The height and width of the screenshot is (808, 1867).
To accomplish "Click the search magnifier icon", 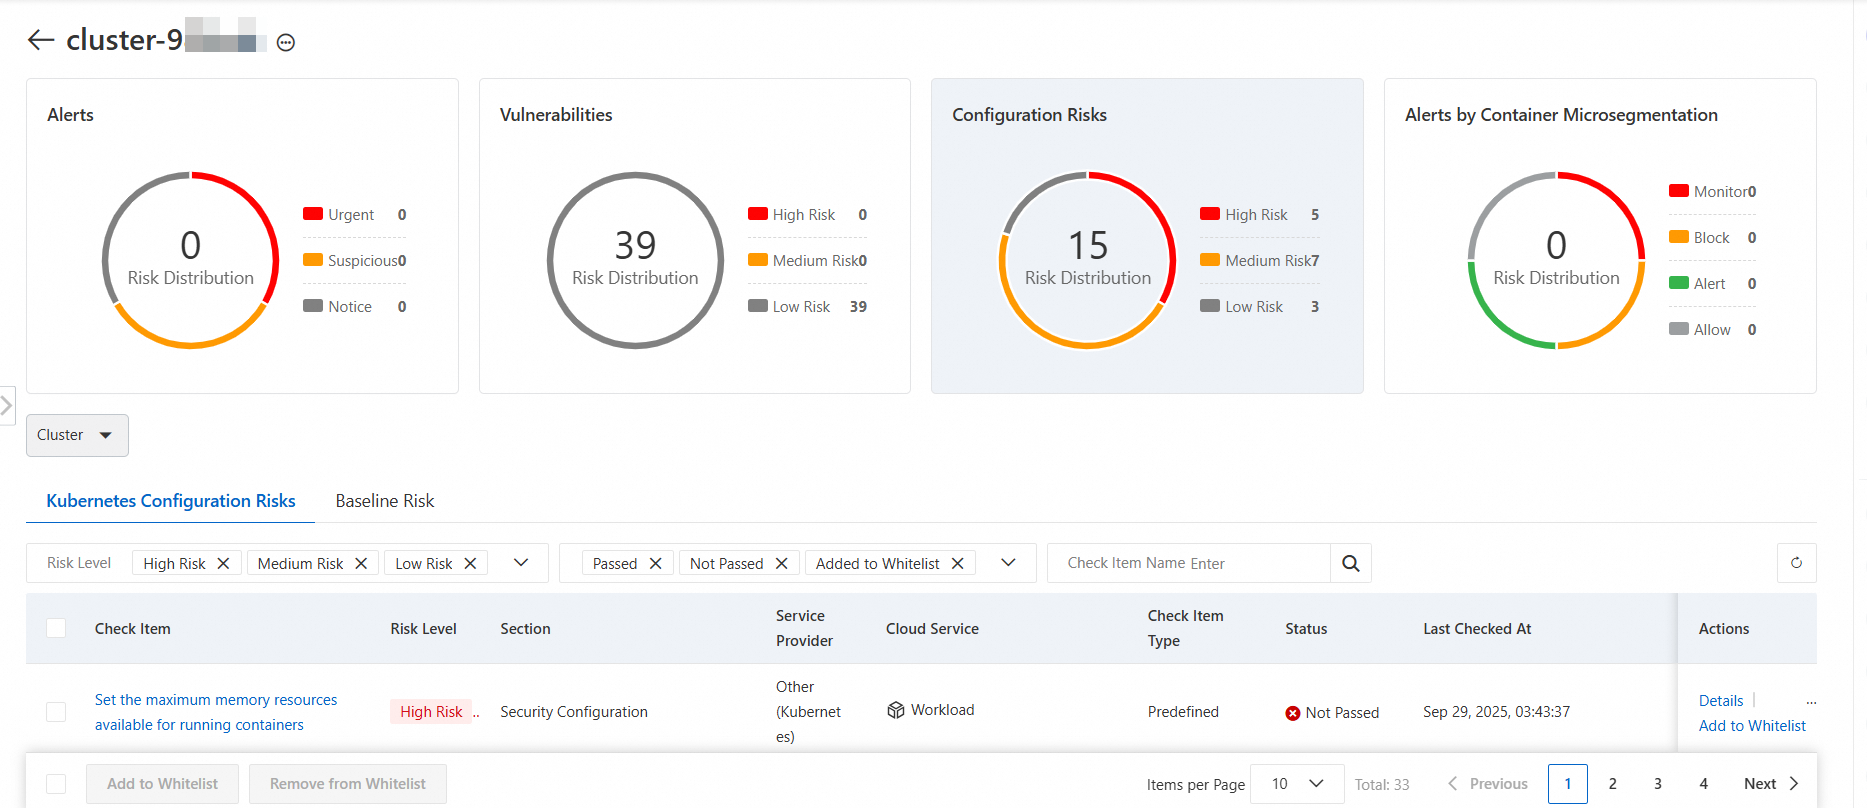I will pyautogui.click(x=1350, y=563).
